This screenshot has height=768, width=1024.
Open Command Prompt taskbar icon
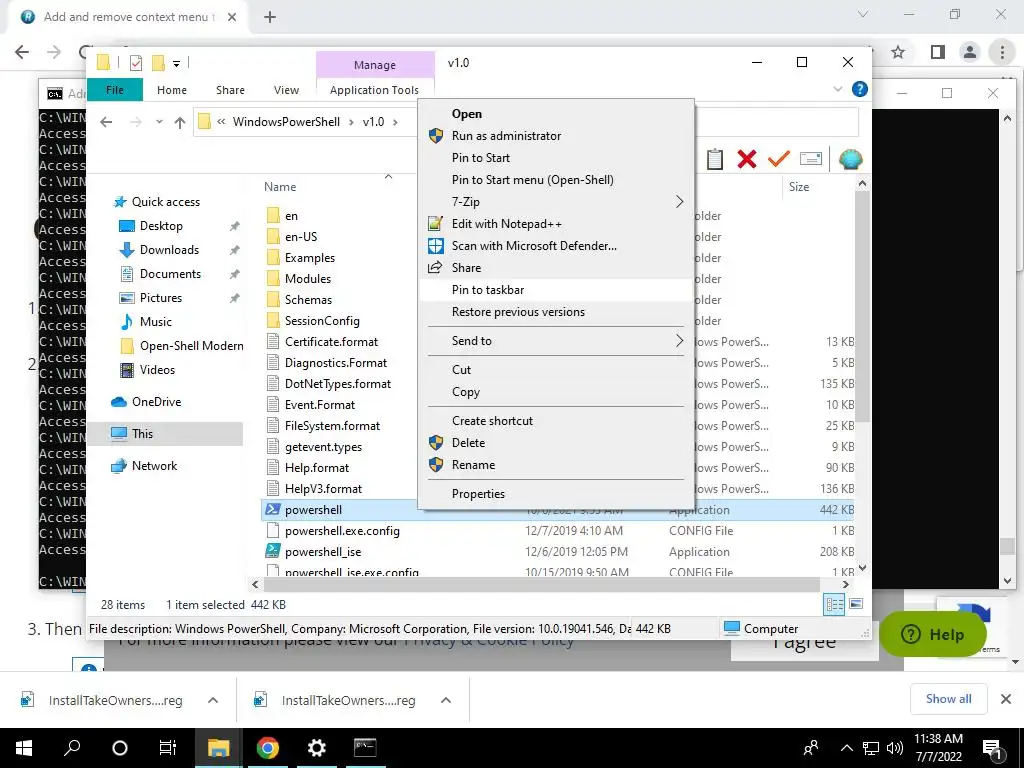pyautogui.click(x=365, y=748)
